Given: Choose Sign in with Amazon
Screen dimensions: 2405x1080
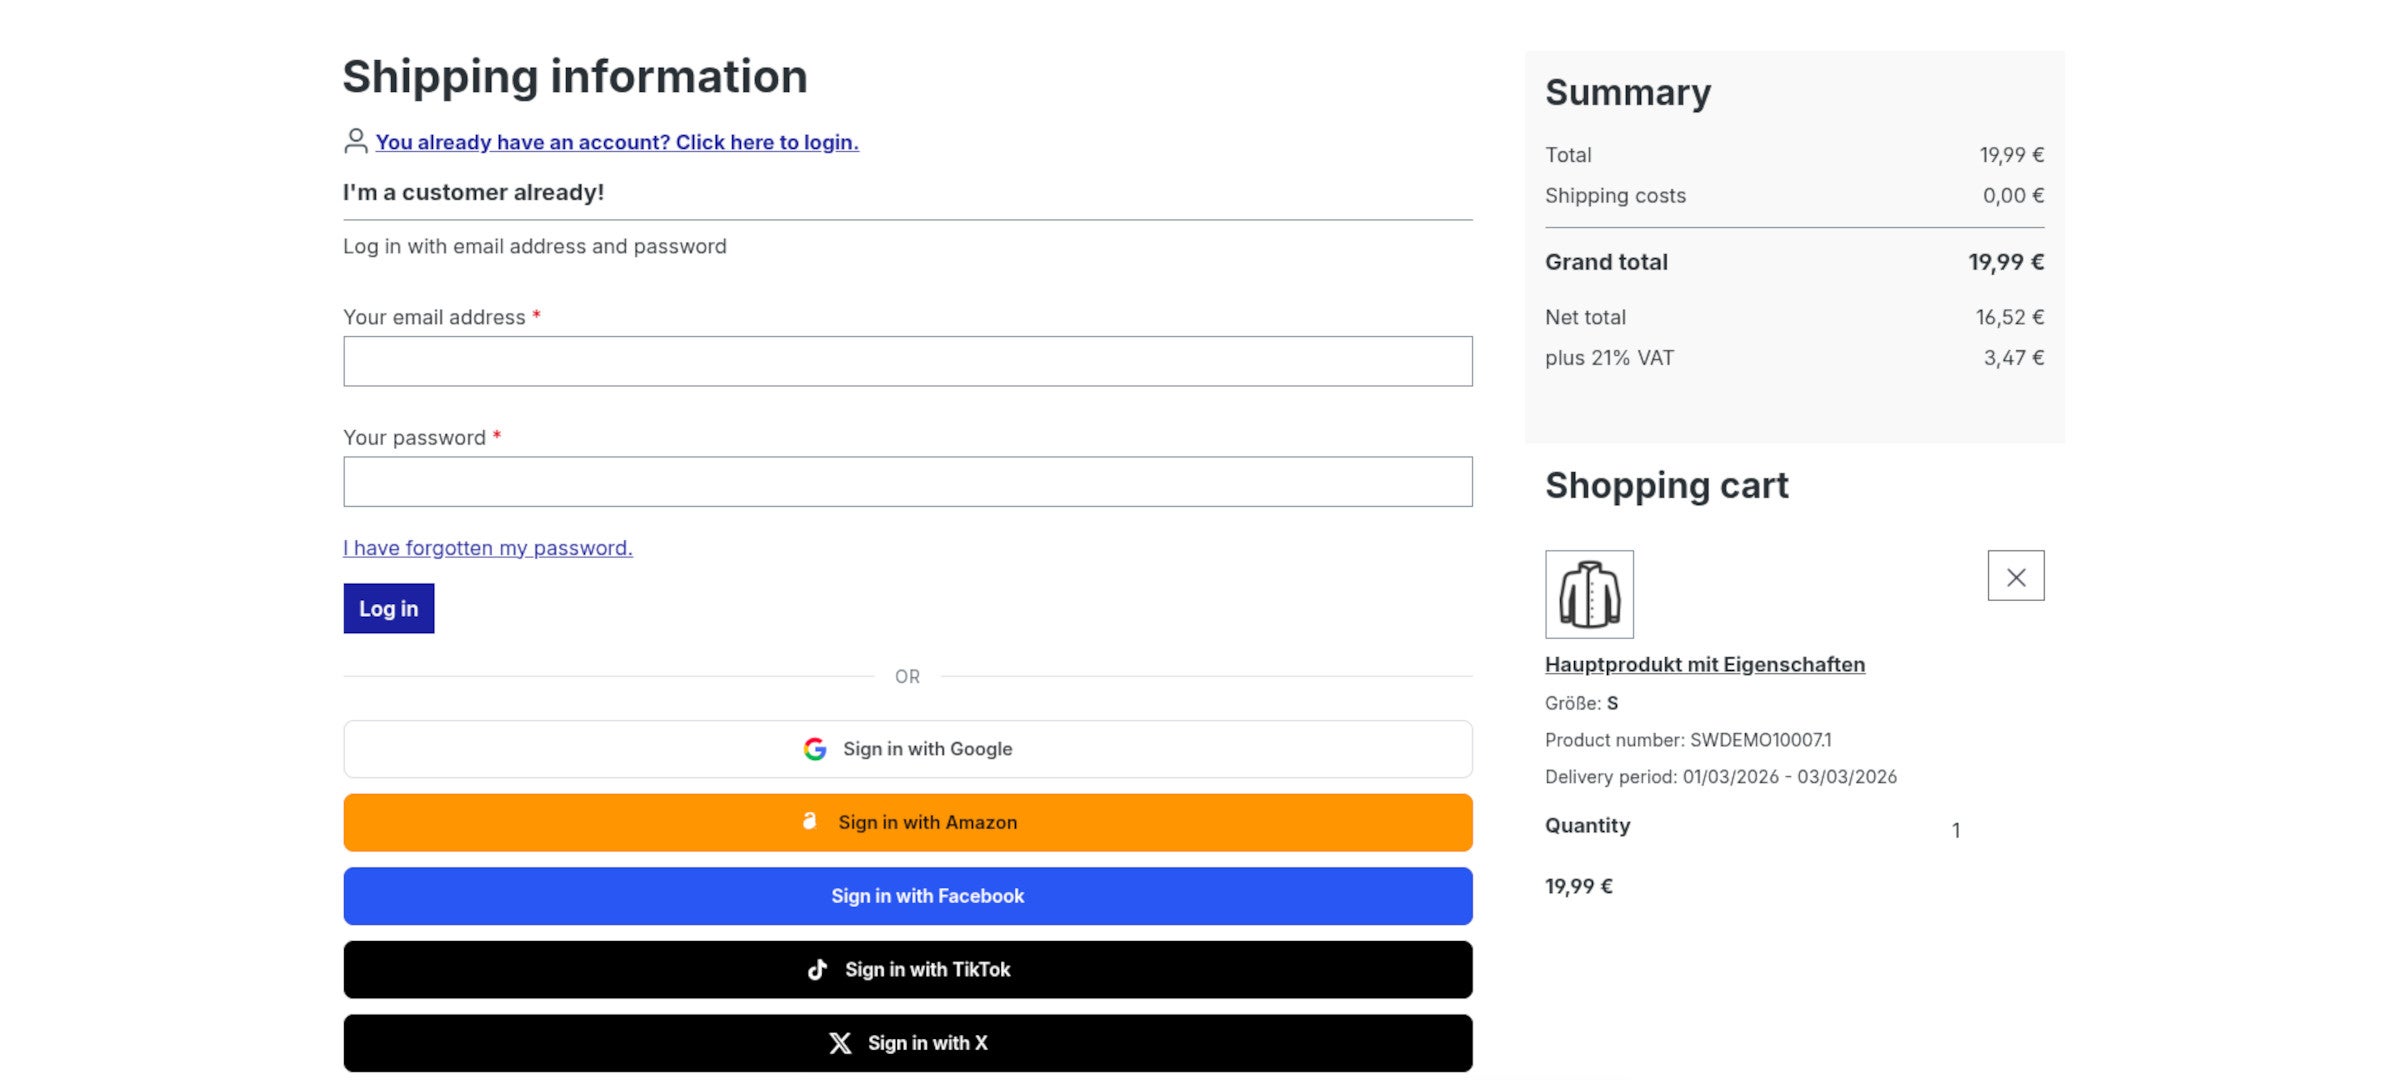Looking at the screenshot, I should 908,822.
